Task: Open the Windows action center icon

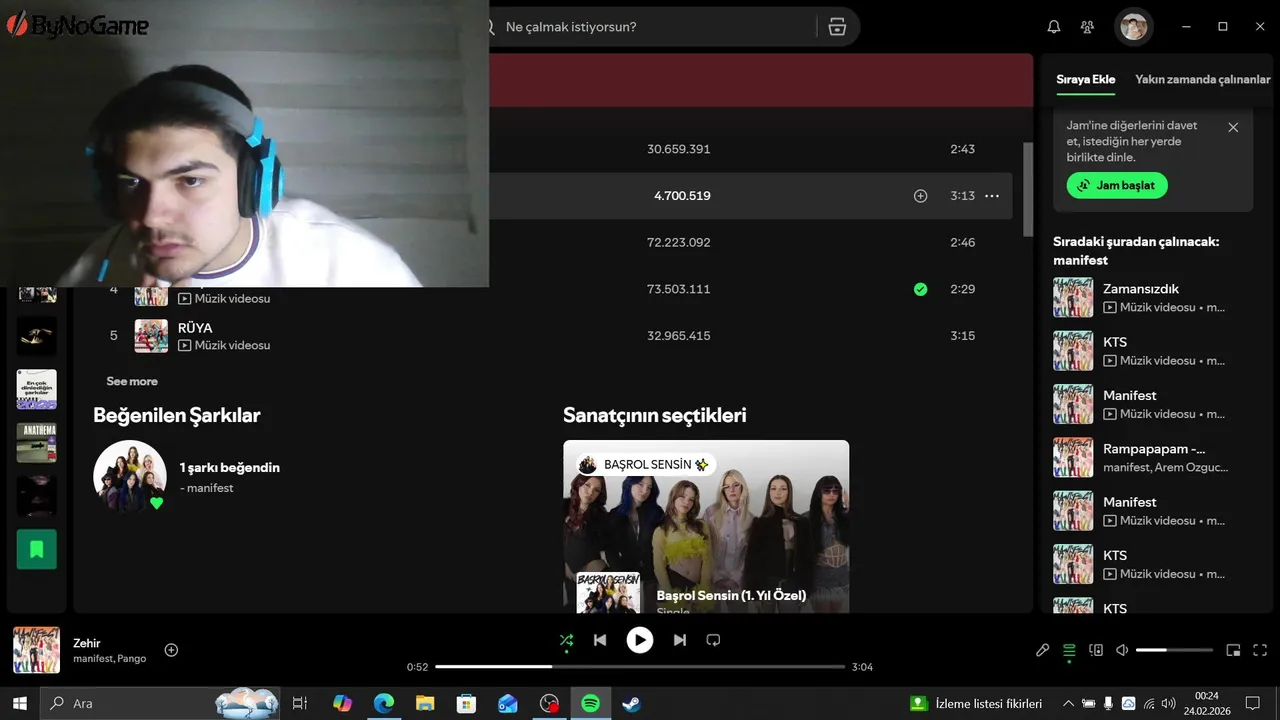Action: pyautogui.click(x=1252, y=703)
